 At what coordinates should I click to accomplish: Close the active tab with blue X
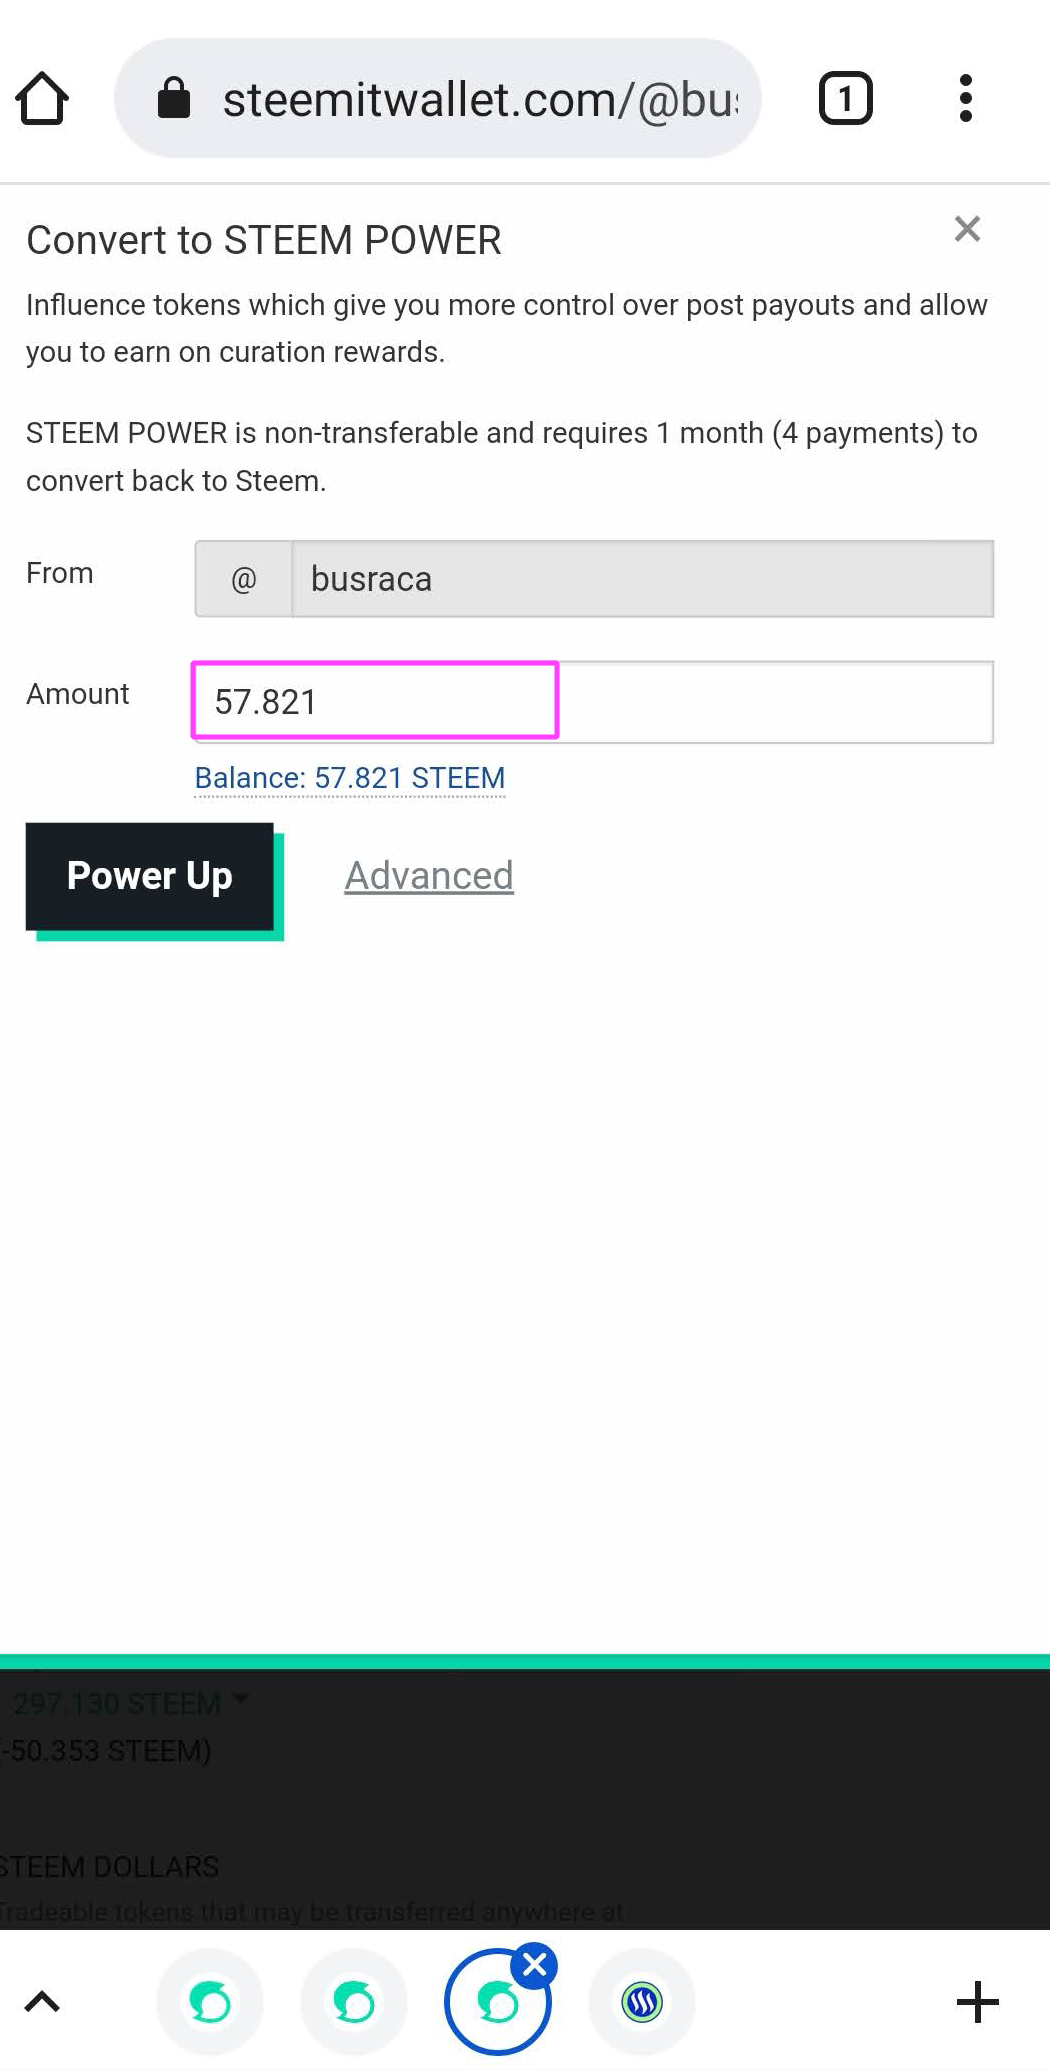click(x=535, y=1966)
